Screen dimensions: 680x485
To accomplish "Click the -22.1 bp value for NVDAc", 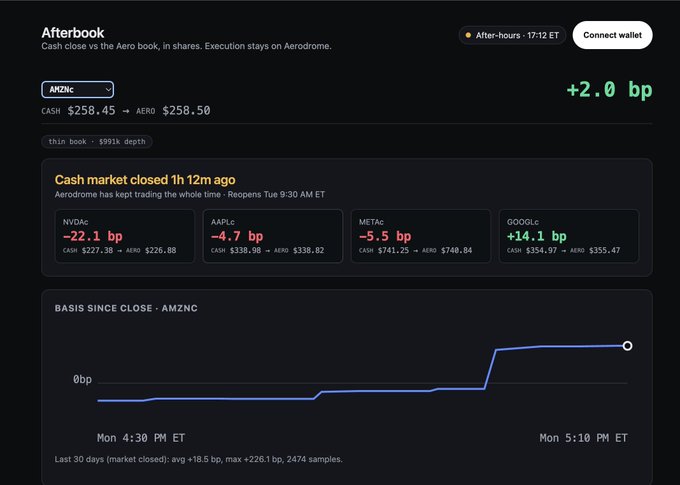I will click(x=93, y=236).
